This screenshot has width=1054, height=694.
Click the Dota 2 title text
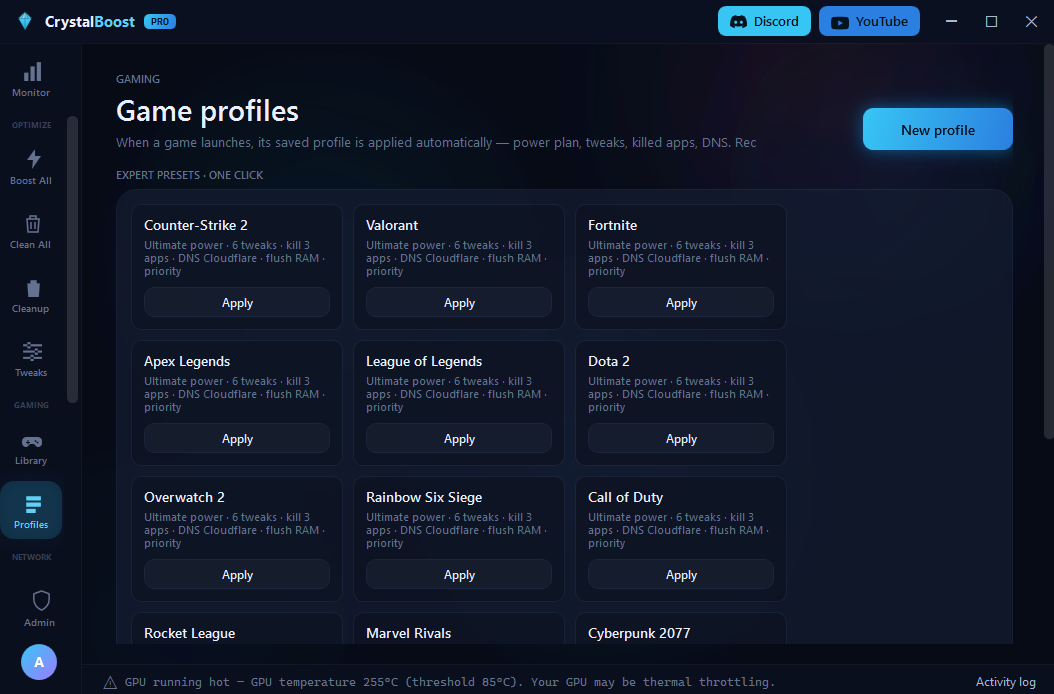609,361
